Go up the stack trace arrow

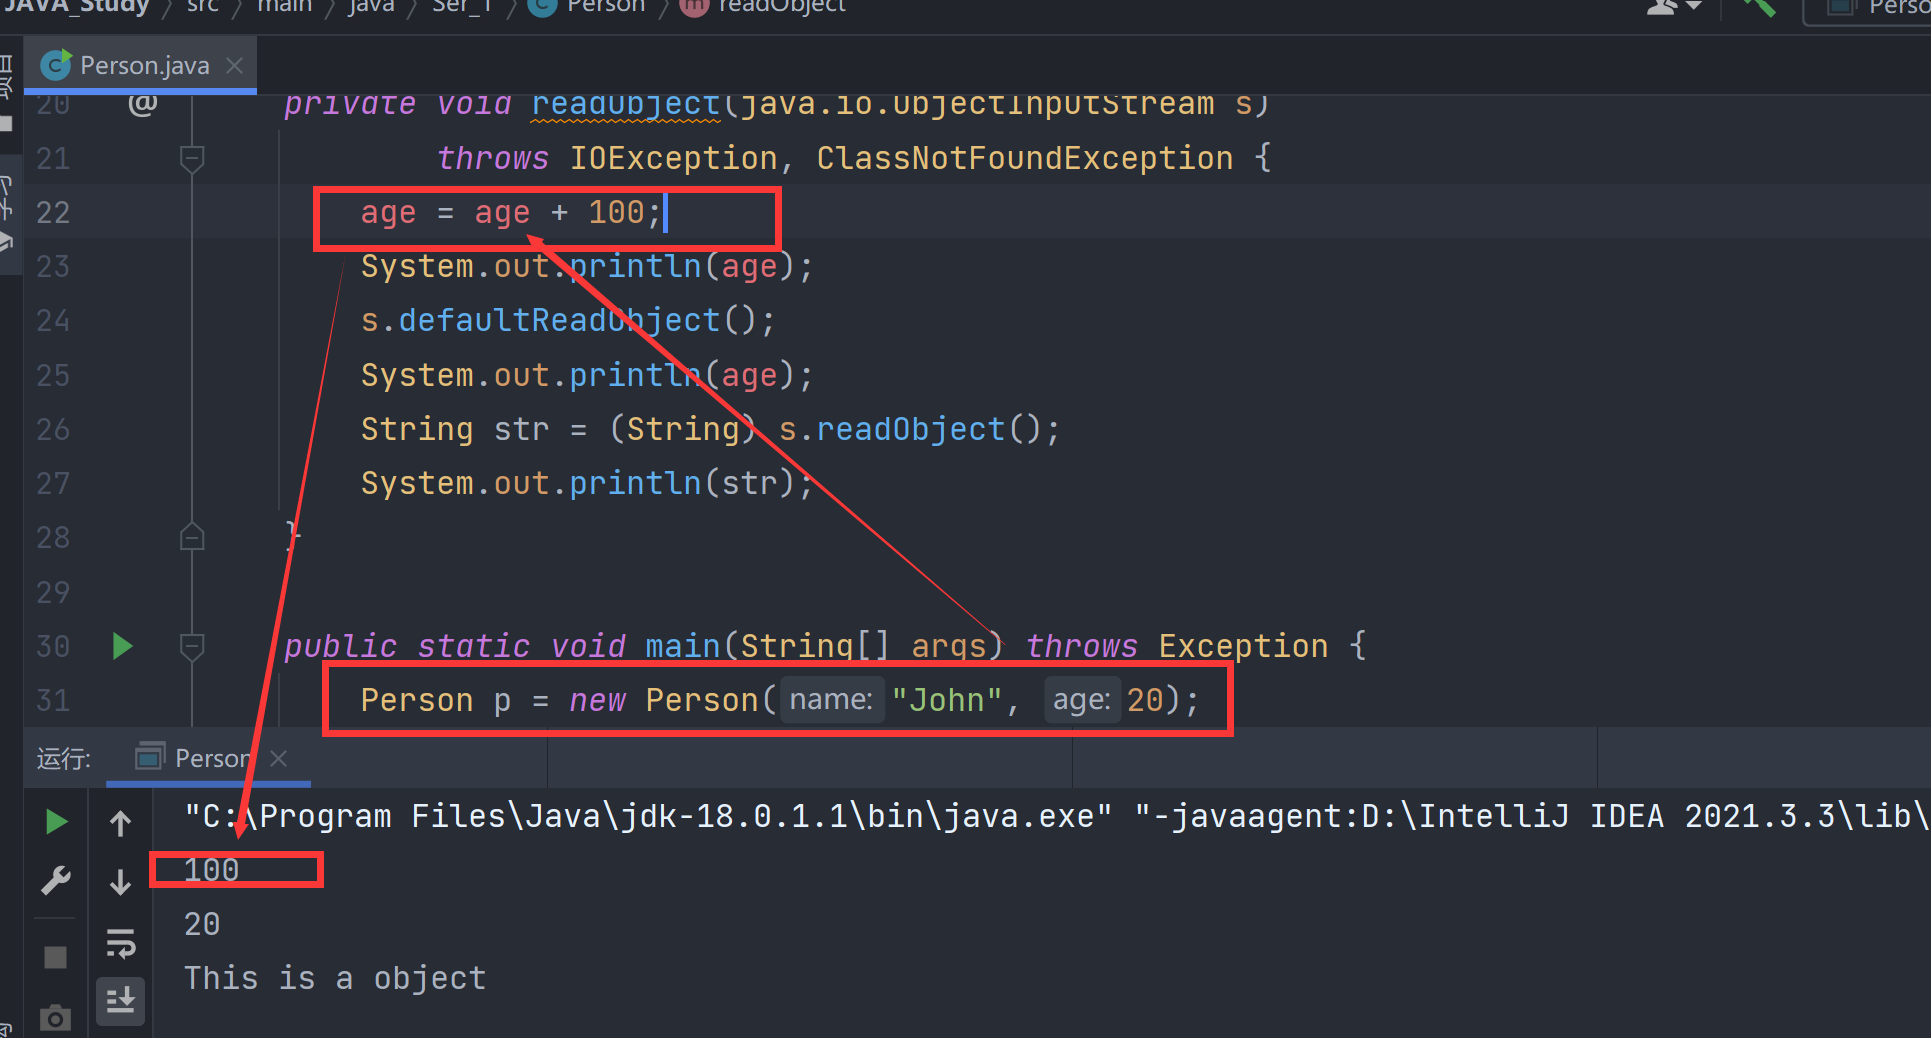[121, 823]
